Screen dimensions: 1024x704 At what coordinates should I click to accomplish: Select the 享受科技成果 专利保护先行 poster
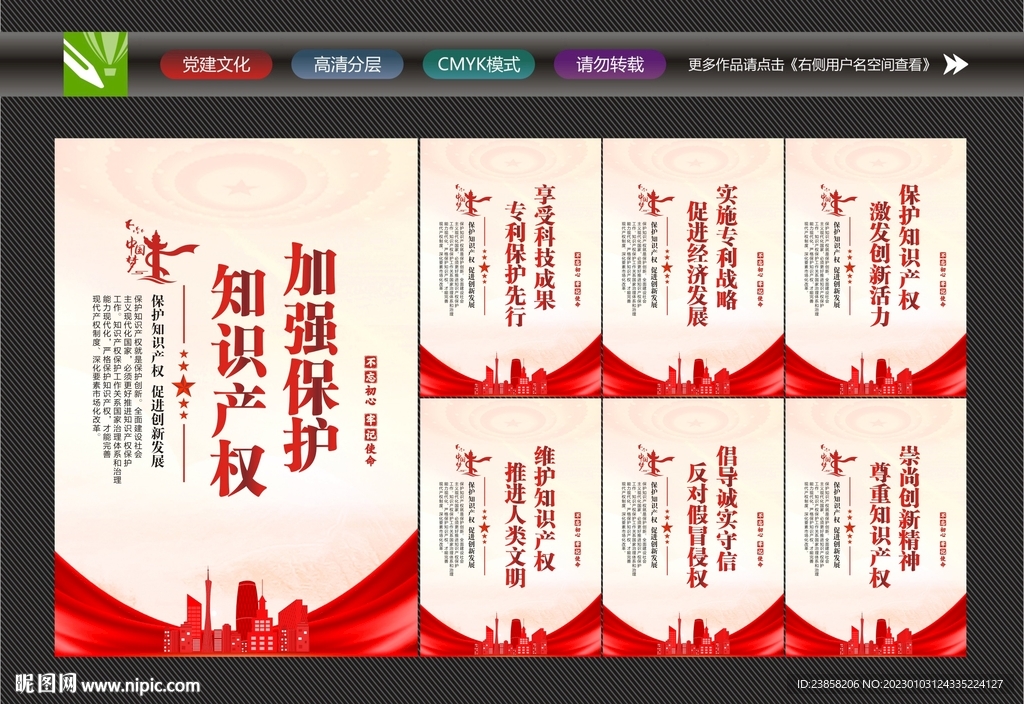coord(510,267)
